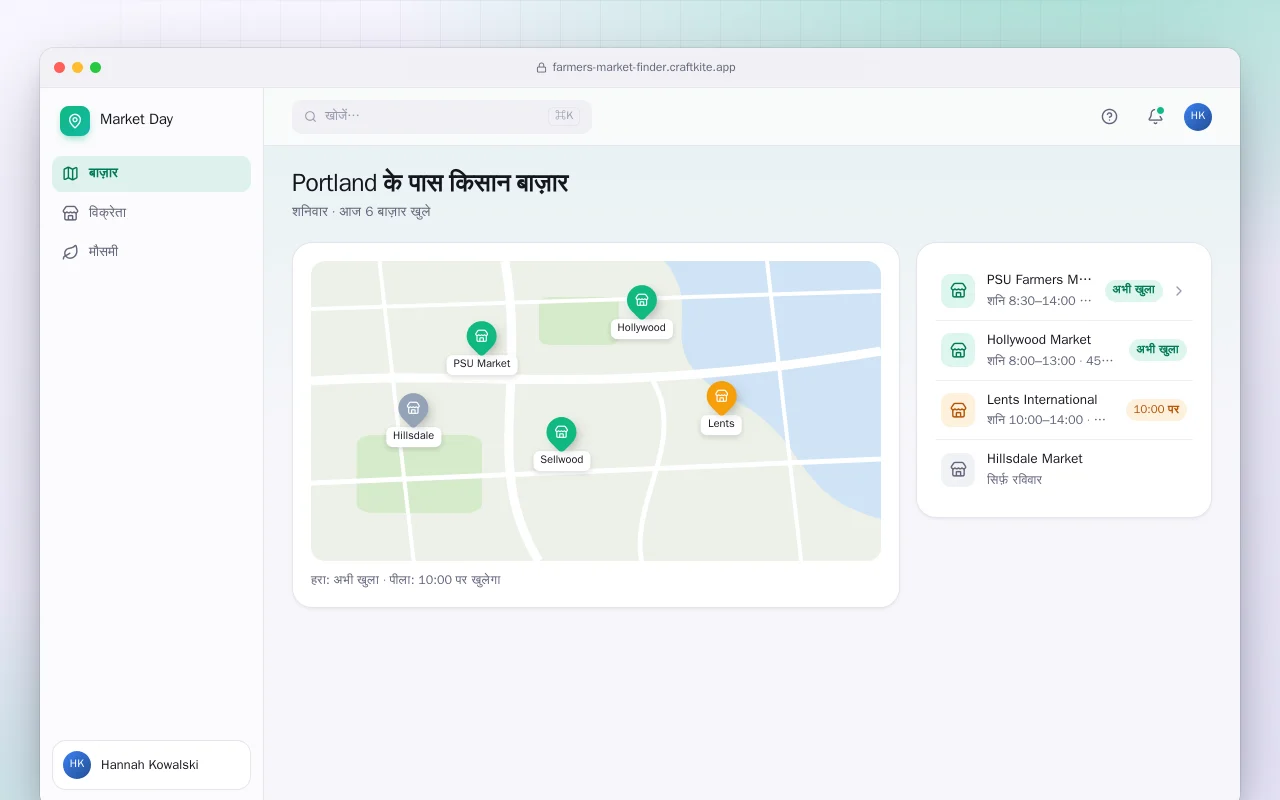Click the अभी खुला badge on Hollywood Market
Viewport: 1280px width, 800px height.
[1158, 350]
